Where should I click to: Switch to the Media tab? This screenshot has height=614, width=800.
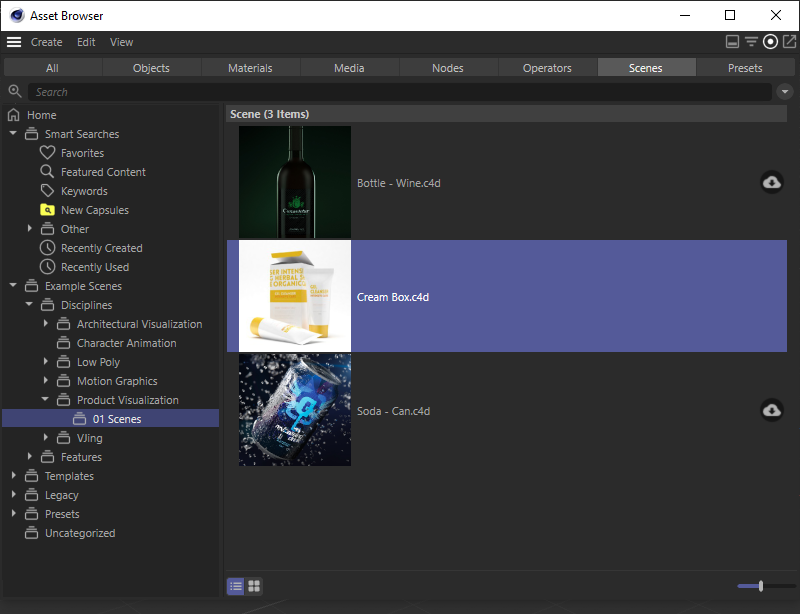coord(349,67)
